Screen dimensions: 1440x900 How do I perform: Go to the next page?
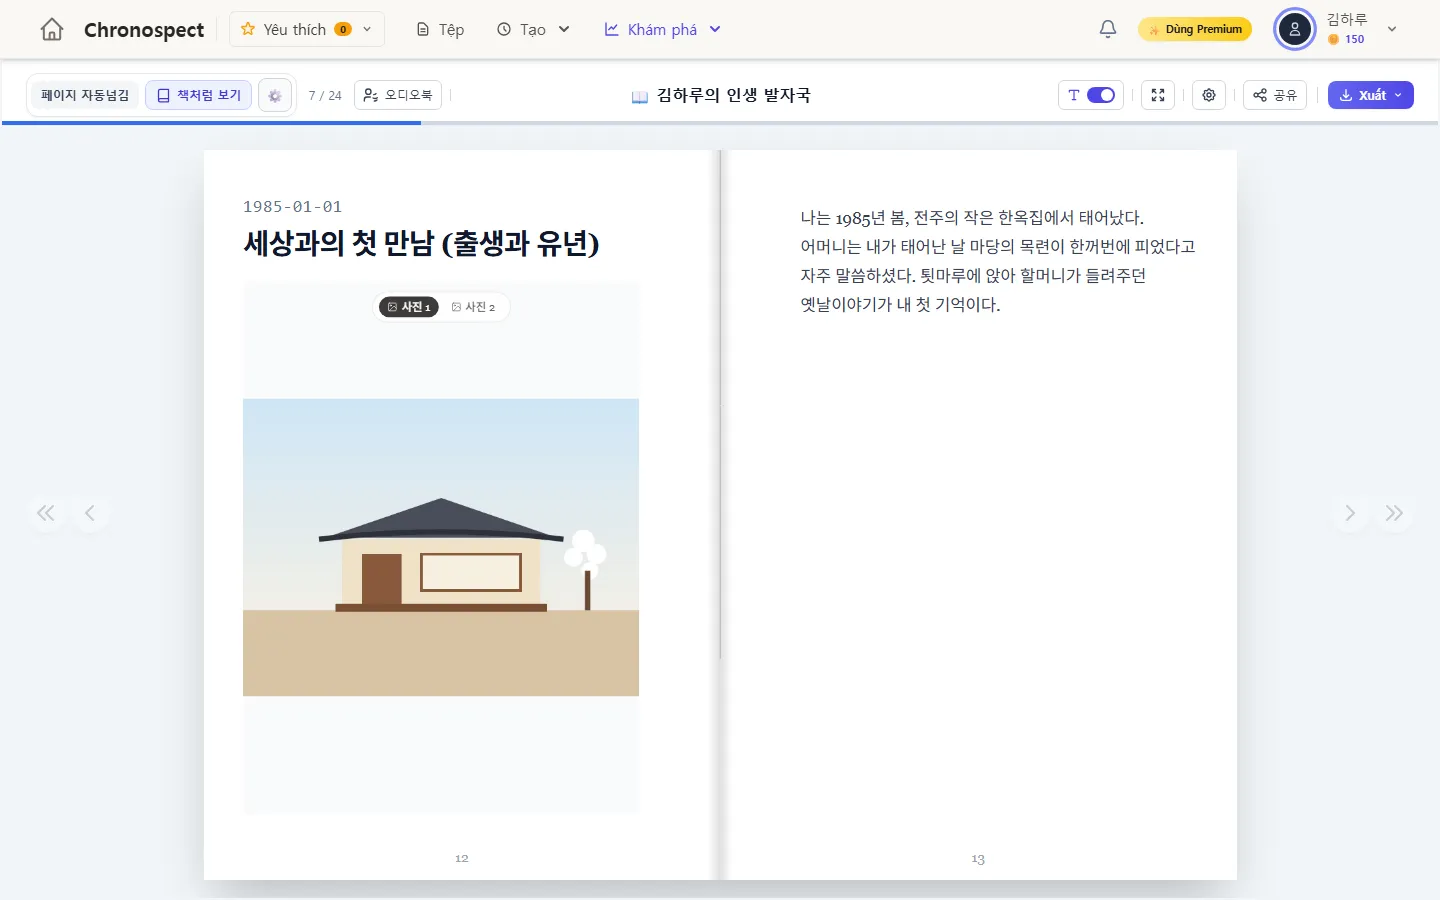1350,513
